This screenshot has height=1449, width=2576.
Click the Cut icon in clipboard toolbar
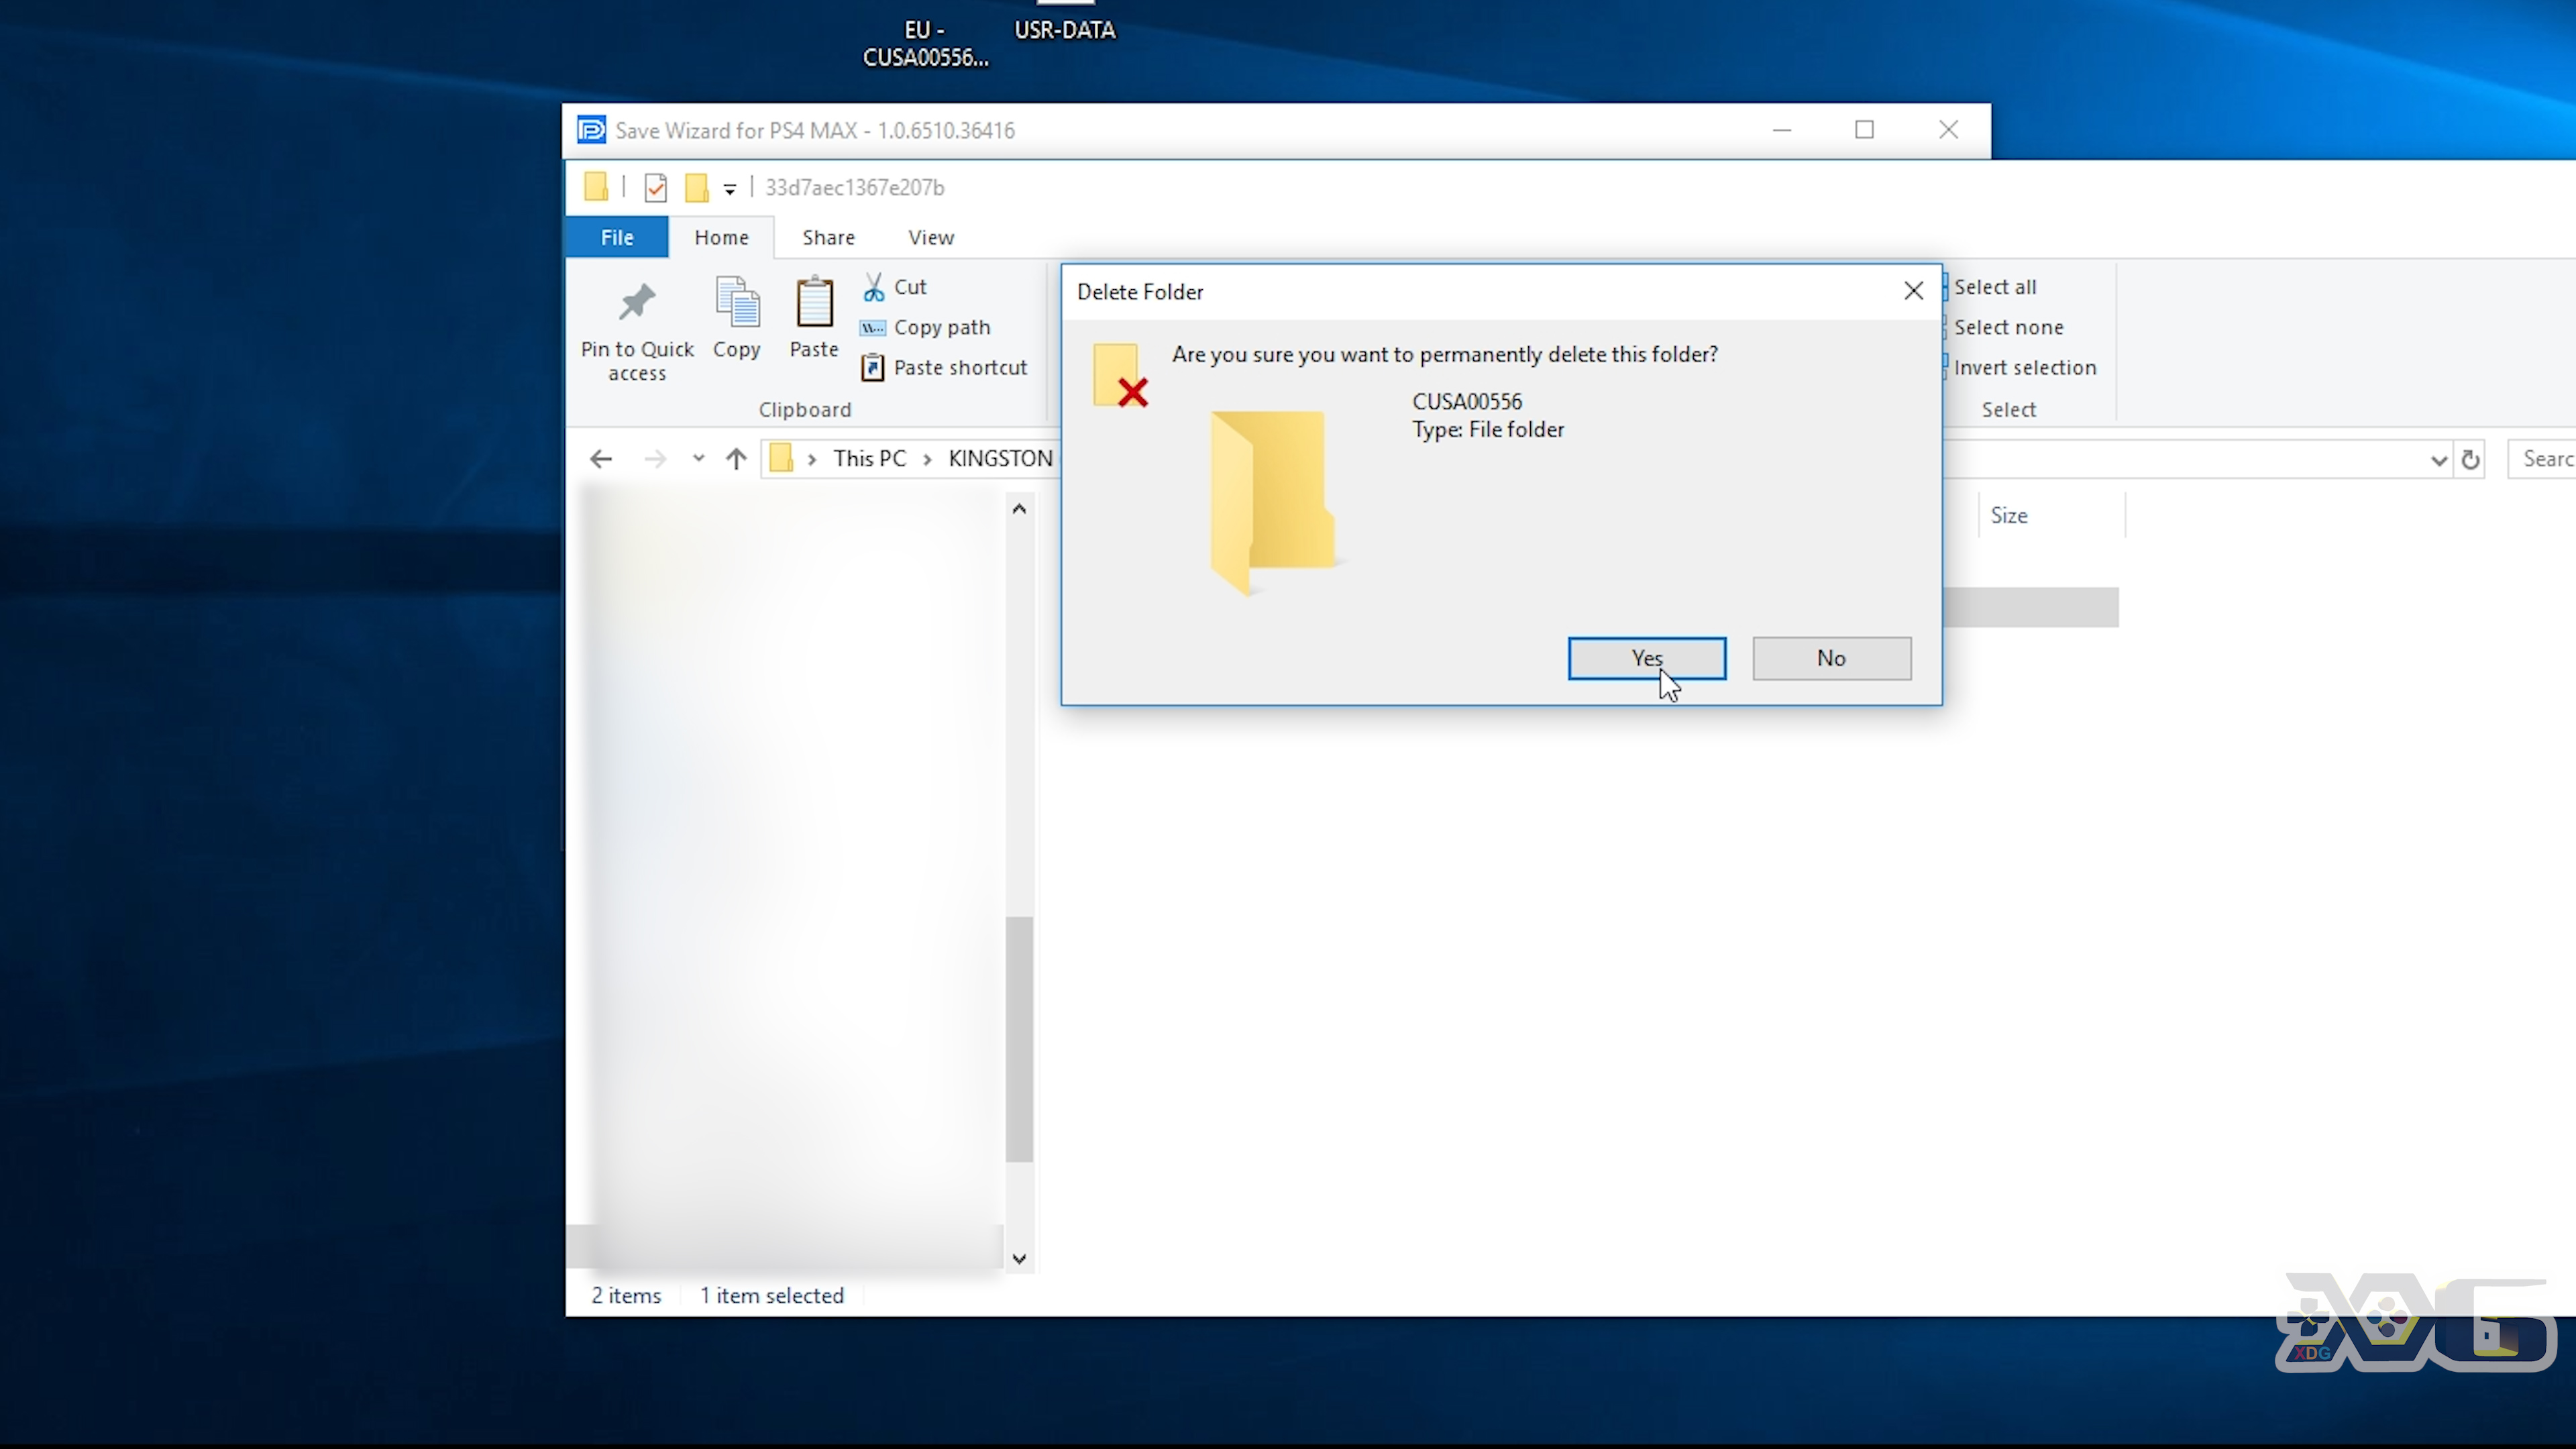[874, 286]
